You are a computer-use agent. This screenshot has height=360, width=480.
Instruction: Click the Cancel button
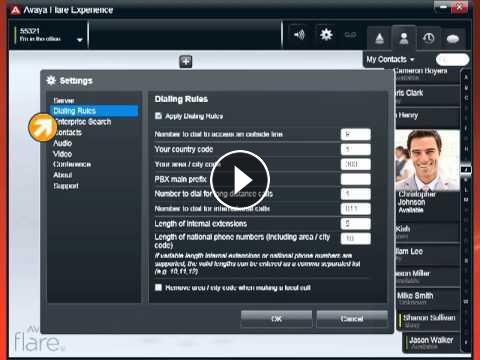pos(352,319)
